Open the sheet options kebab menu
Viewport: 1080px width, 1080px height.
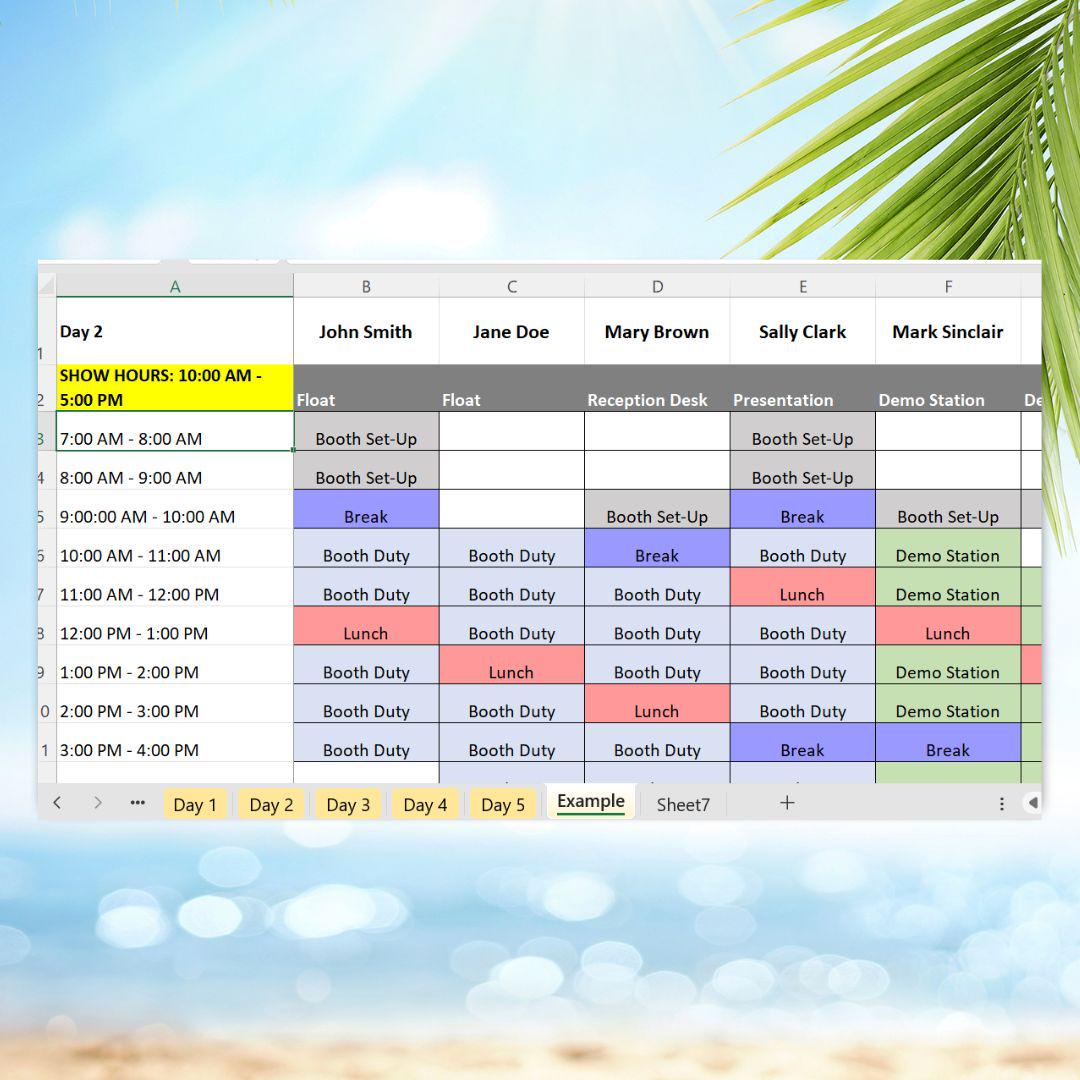pos(1002,803)
